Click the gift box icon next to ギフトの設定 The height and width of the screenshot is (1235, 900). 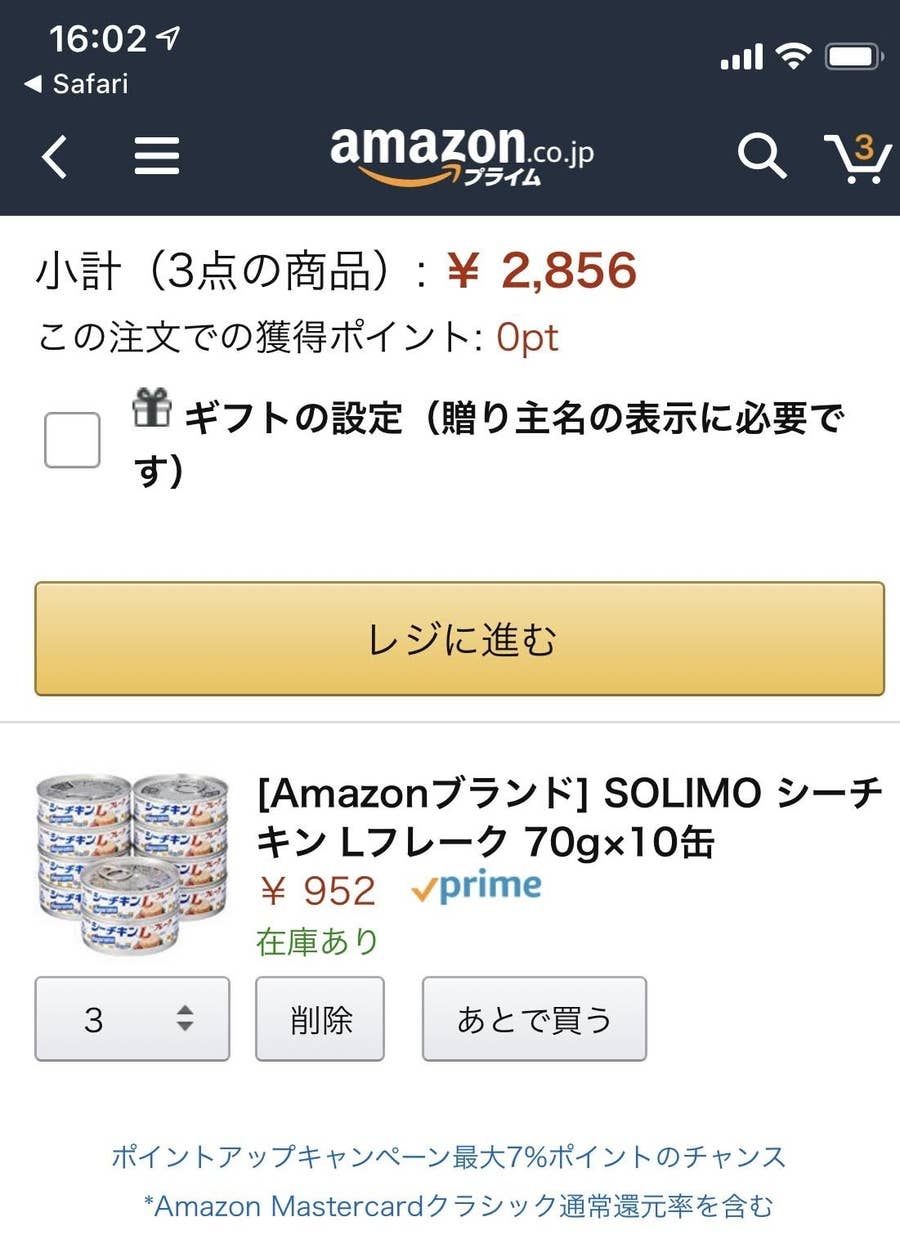click(152, 409)
